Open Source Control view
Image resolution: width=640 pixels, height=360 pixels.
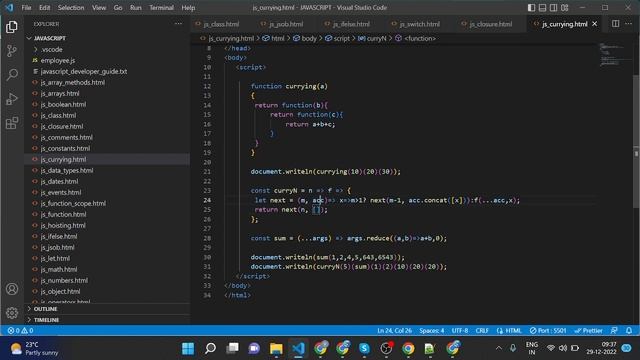12,51
